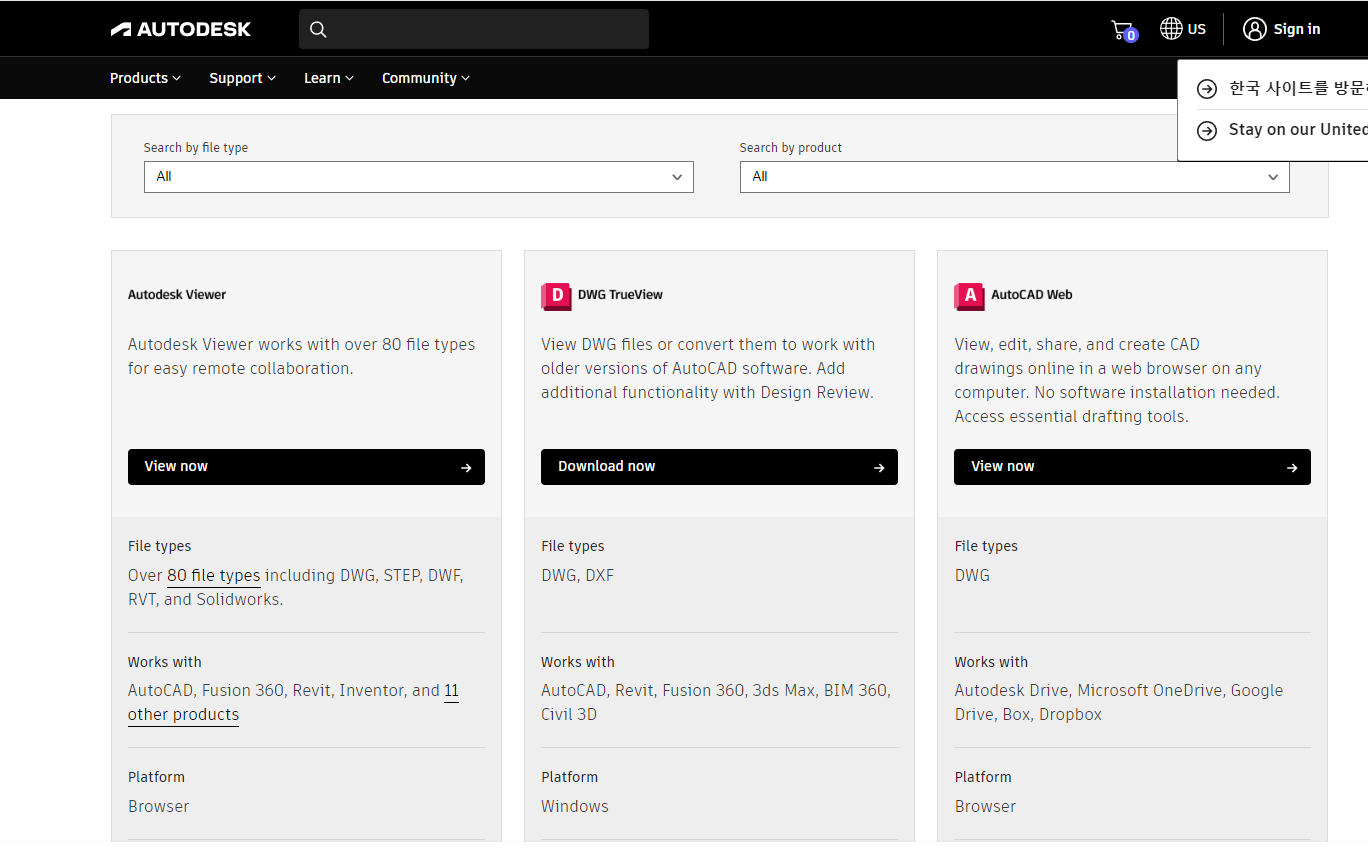
Task: Open Search by file type dropdown
Action: [x=418, y=177]
